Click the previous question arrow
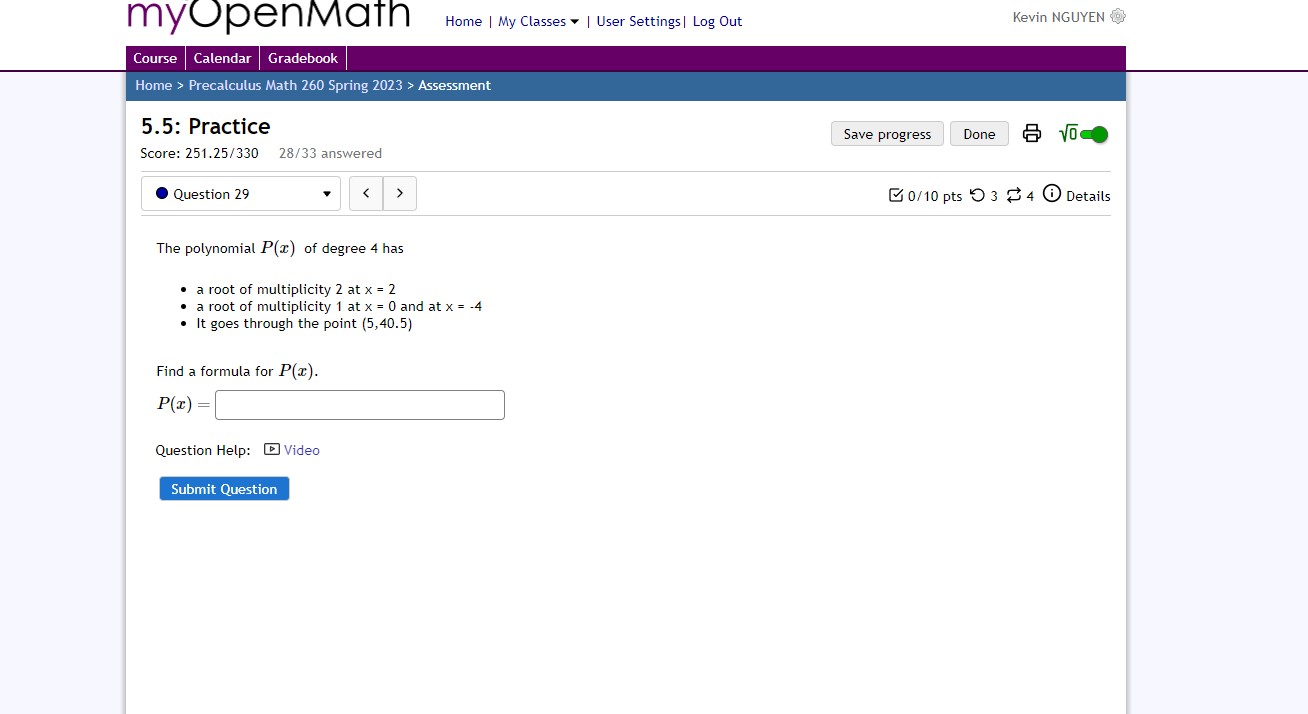The height and width of the screenshot is (714, 1308). pos(366,193)
